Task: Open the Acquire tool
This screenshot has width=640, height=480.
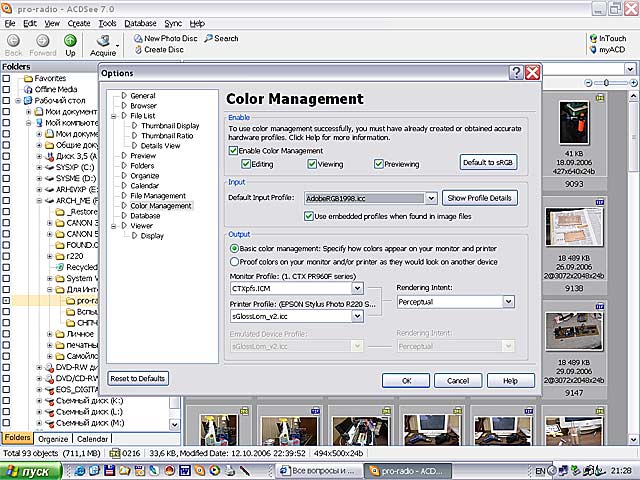Action: coord(103,45)
